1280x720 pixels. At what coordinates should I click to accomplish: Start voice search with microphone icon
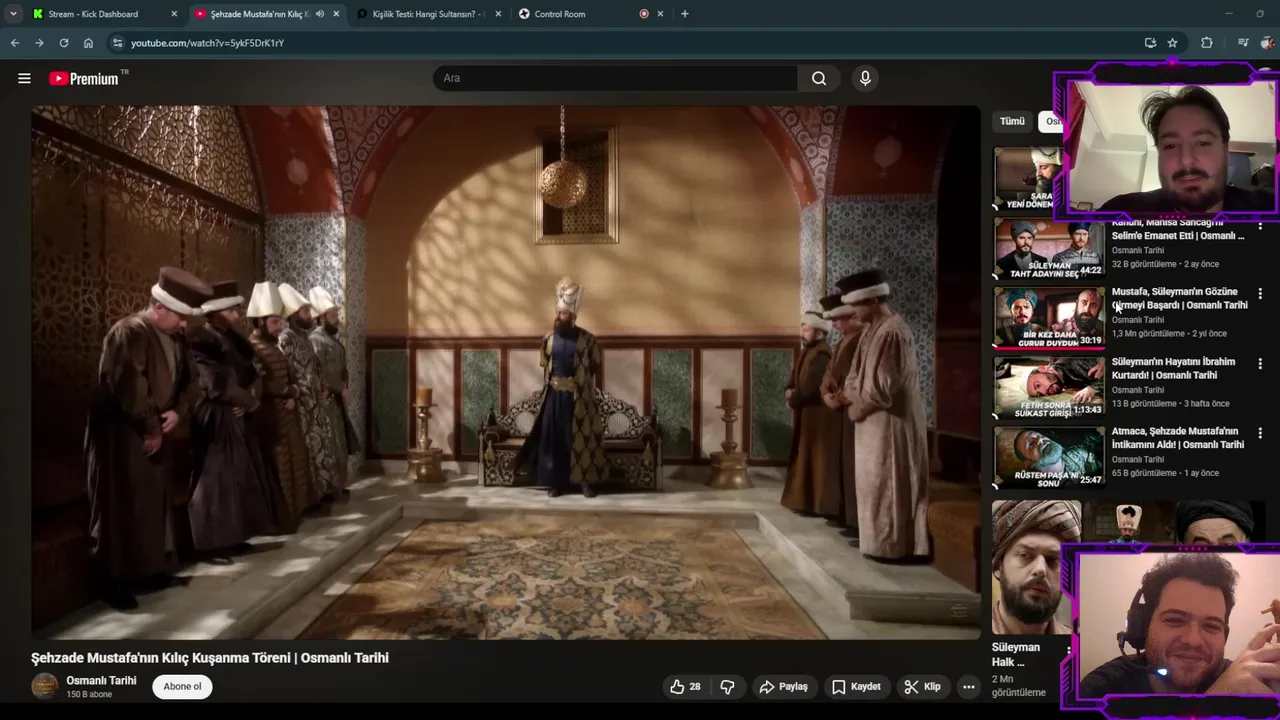[865, 78]
